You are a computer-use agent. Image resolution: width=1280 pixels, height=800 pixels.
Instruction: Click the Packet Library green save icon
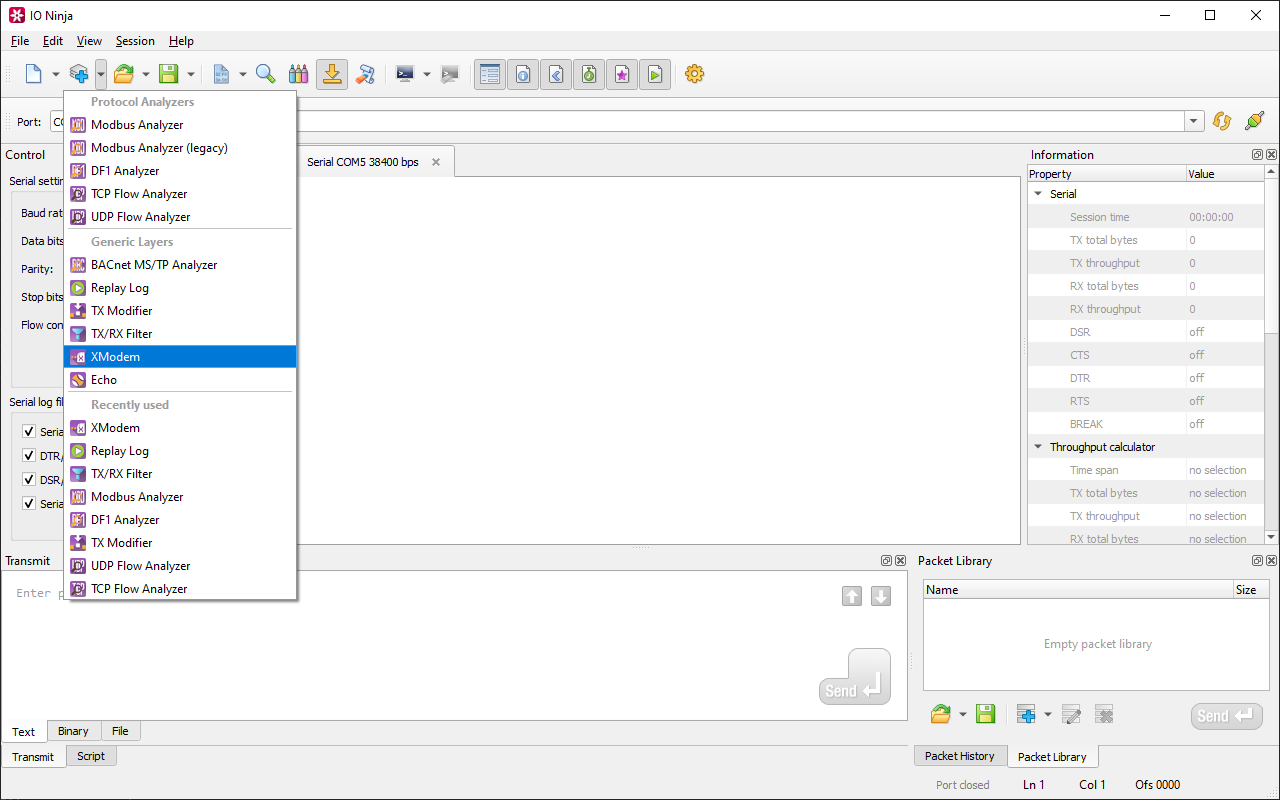pos(985,714)
